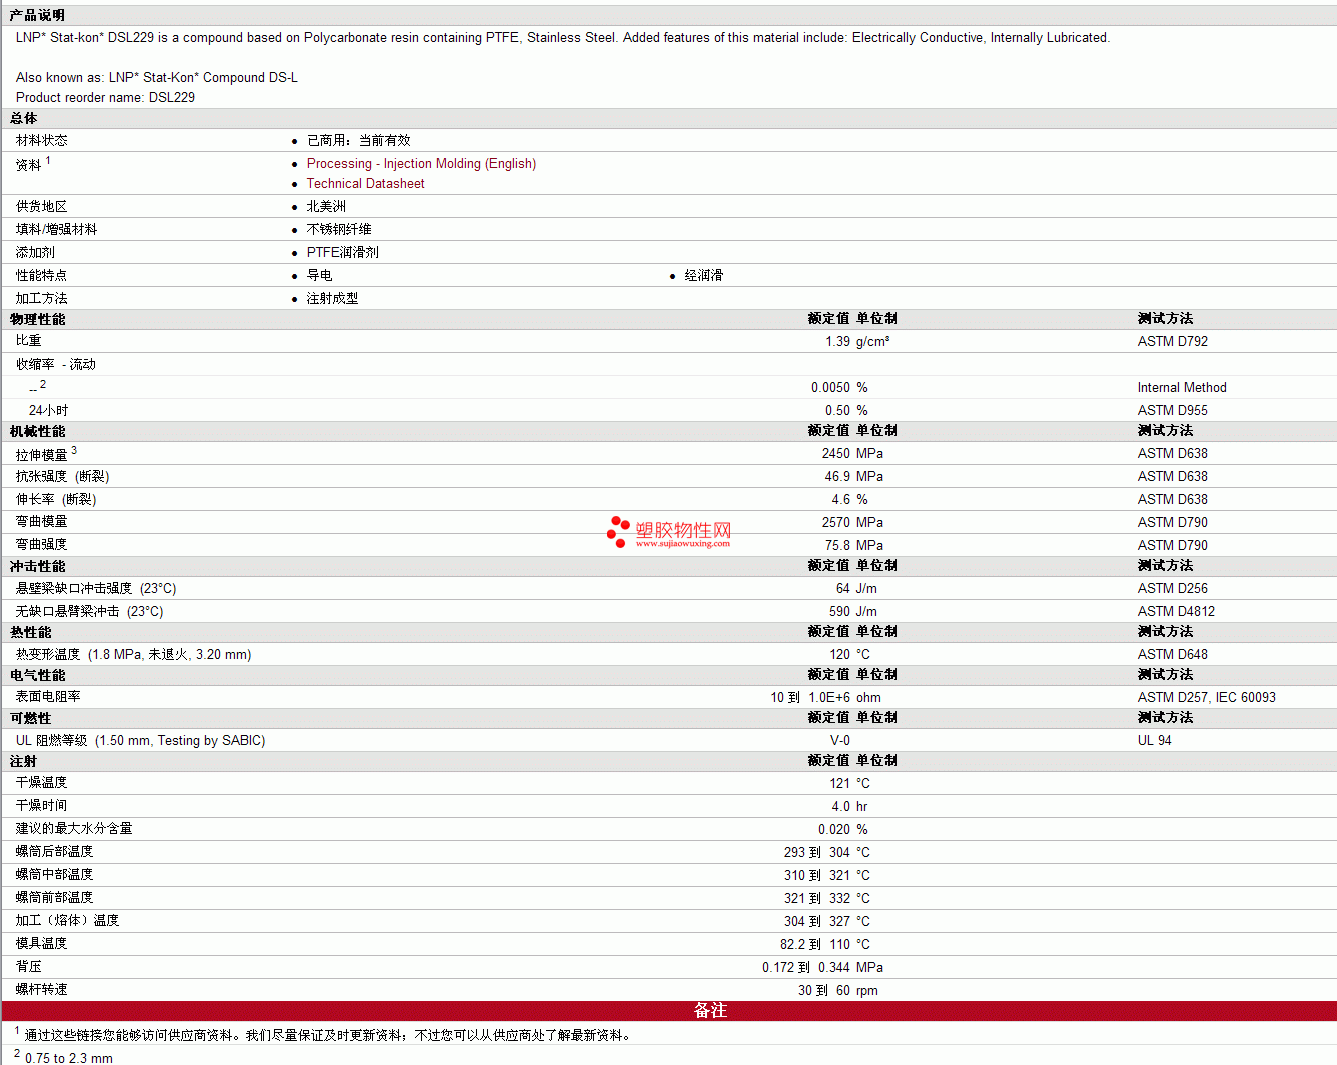Select ASTM D4812 test method
Screen dimensions: 1337x1065
[x=1176, y=612]
